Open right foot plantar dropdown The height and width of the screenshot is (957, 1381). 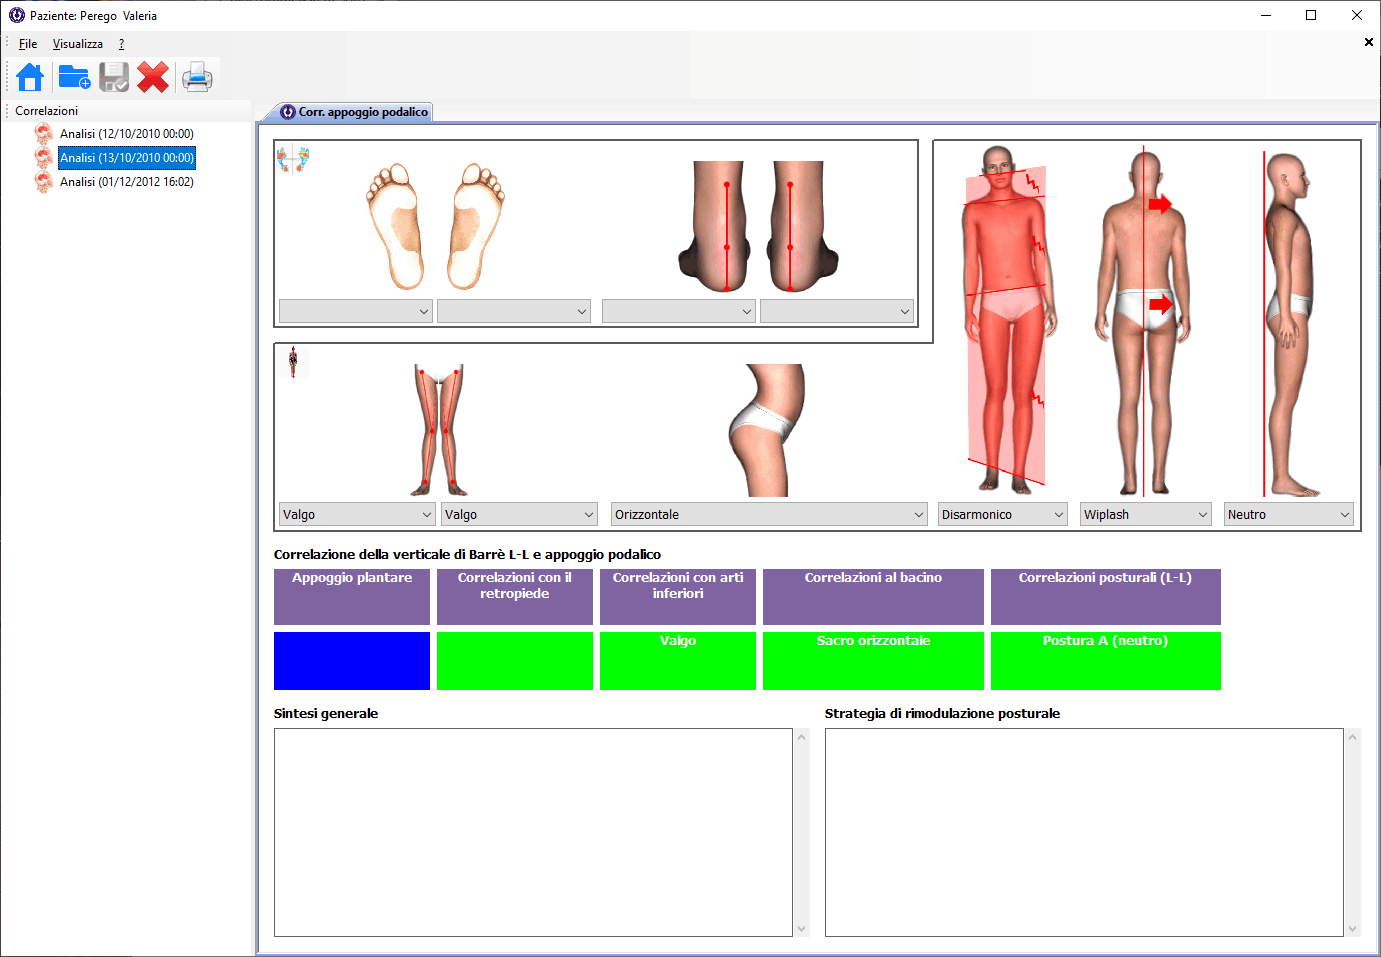click(x=514, y=311)
